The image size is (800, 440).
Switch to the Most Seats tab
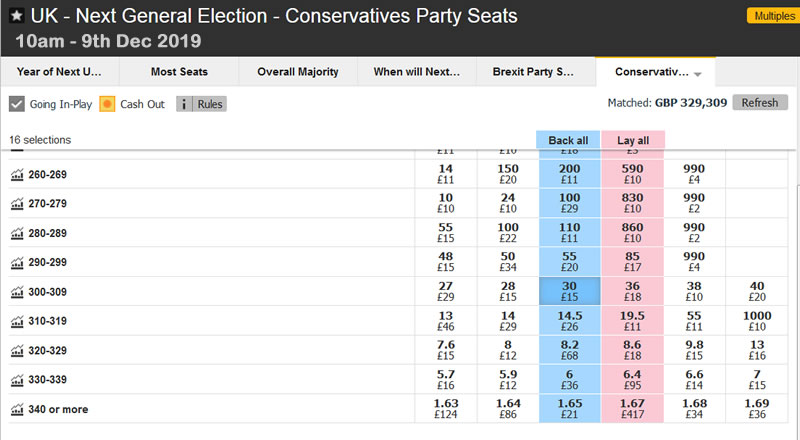pyautogui.click(x=178, y=72)
